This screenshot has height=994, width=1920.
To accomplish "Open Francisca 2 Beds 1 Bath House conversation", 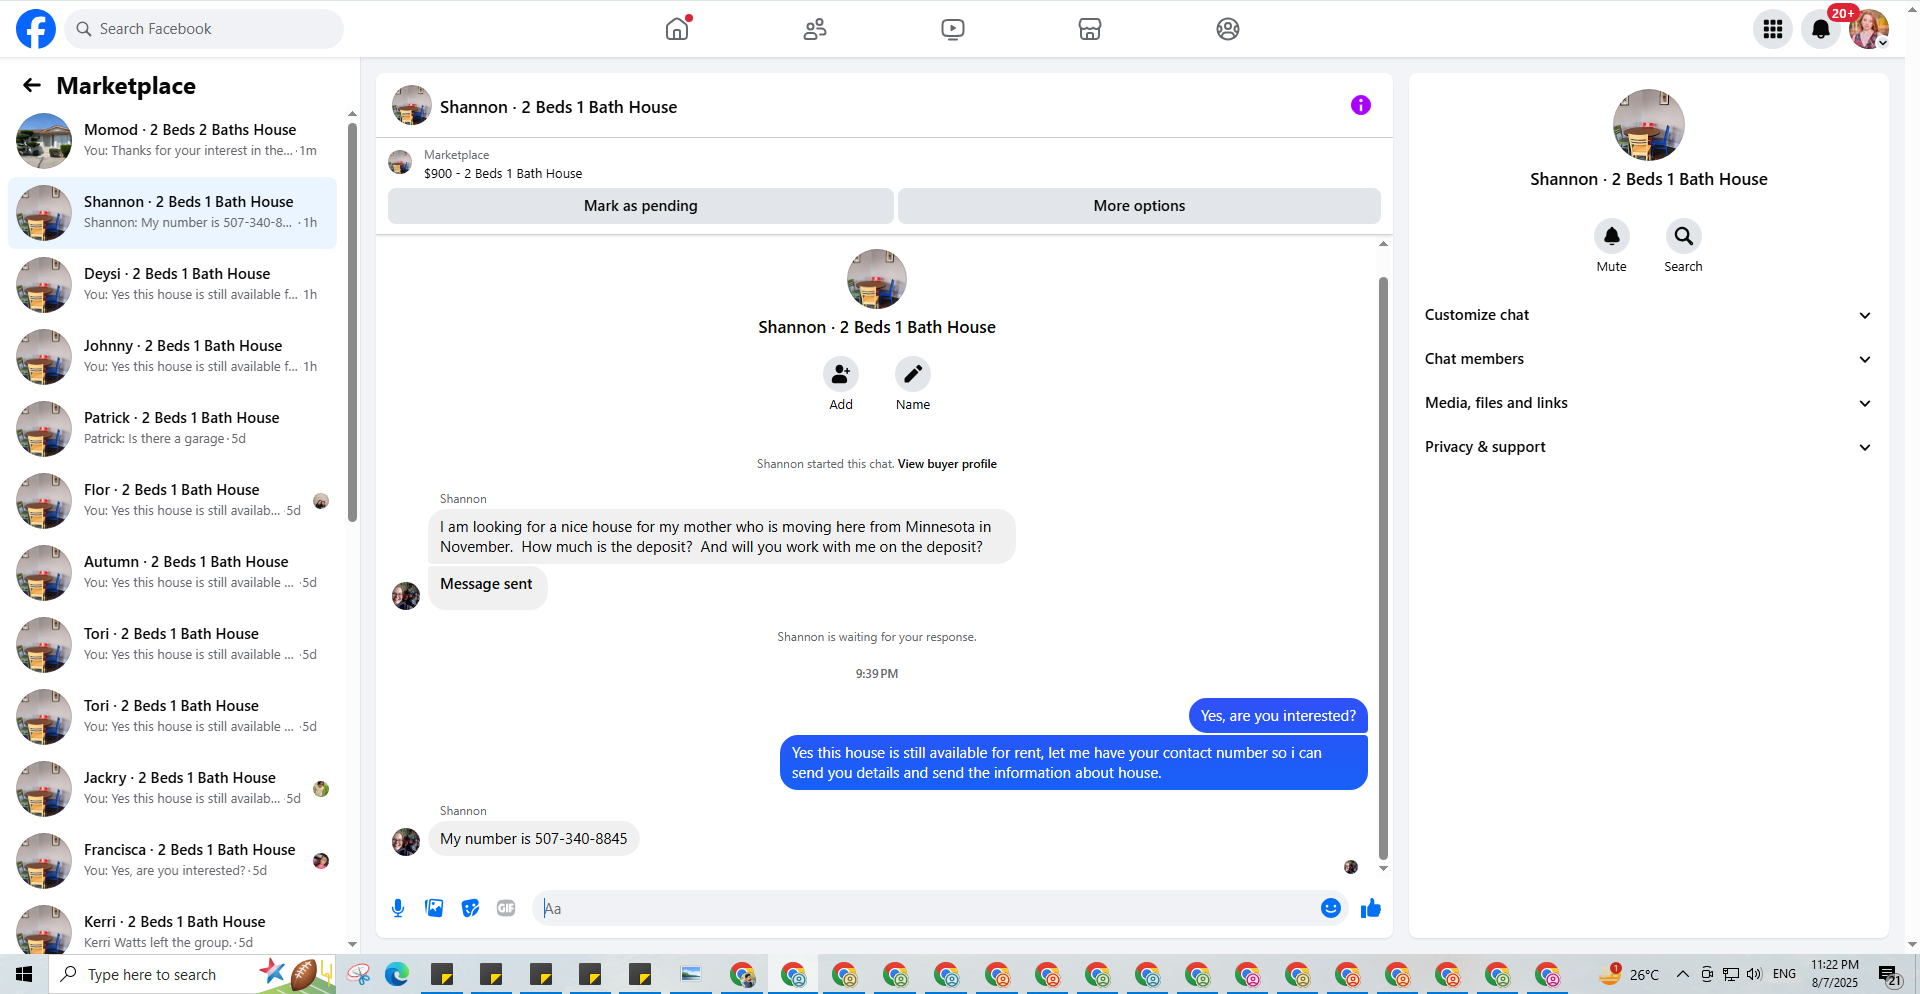I will pos(172,861).
